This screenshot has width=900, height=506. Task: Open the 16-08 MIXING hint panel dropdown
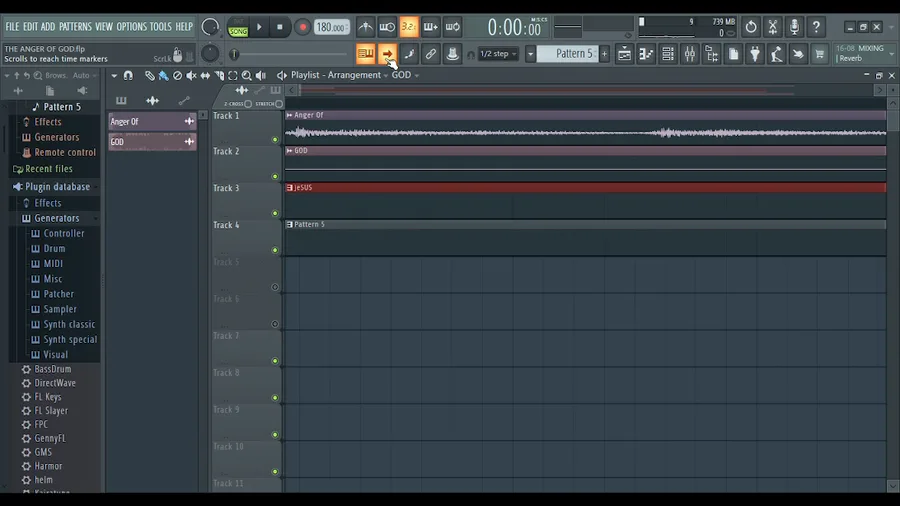891,53
